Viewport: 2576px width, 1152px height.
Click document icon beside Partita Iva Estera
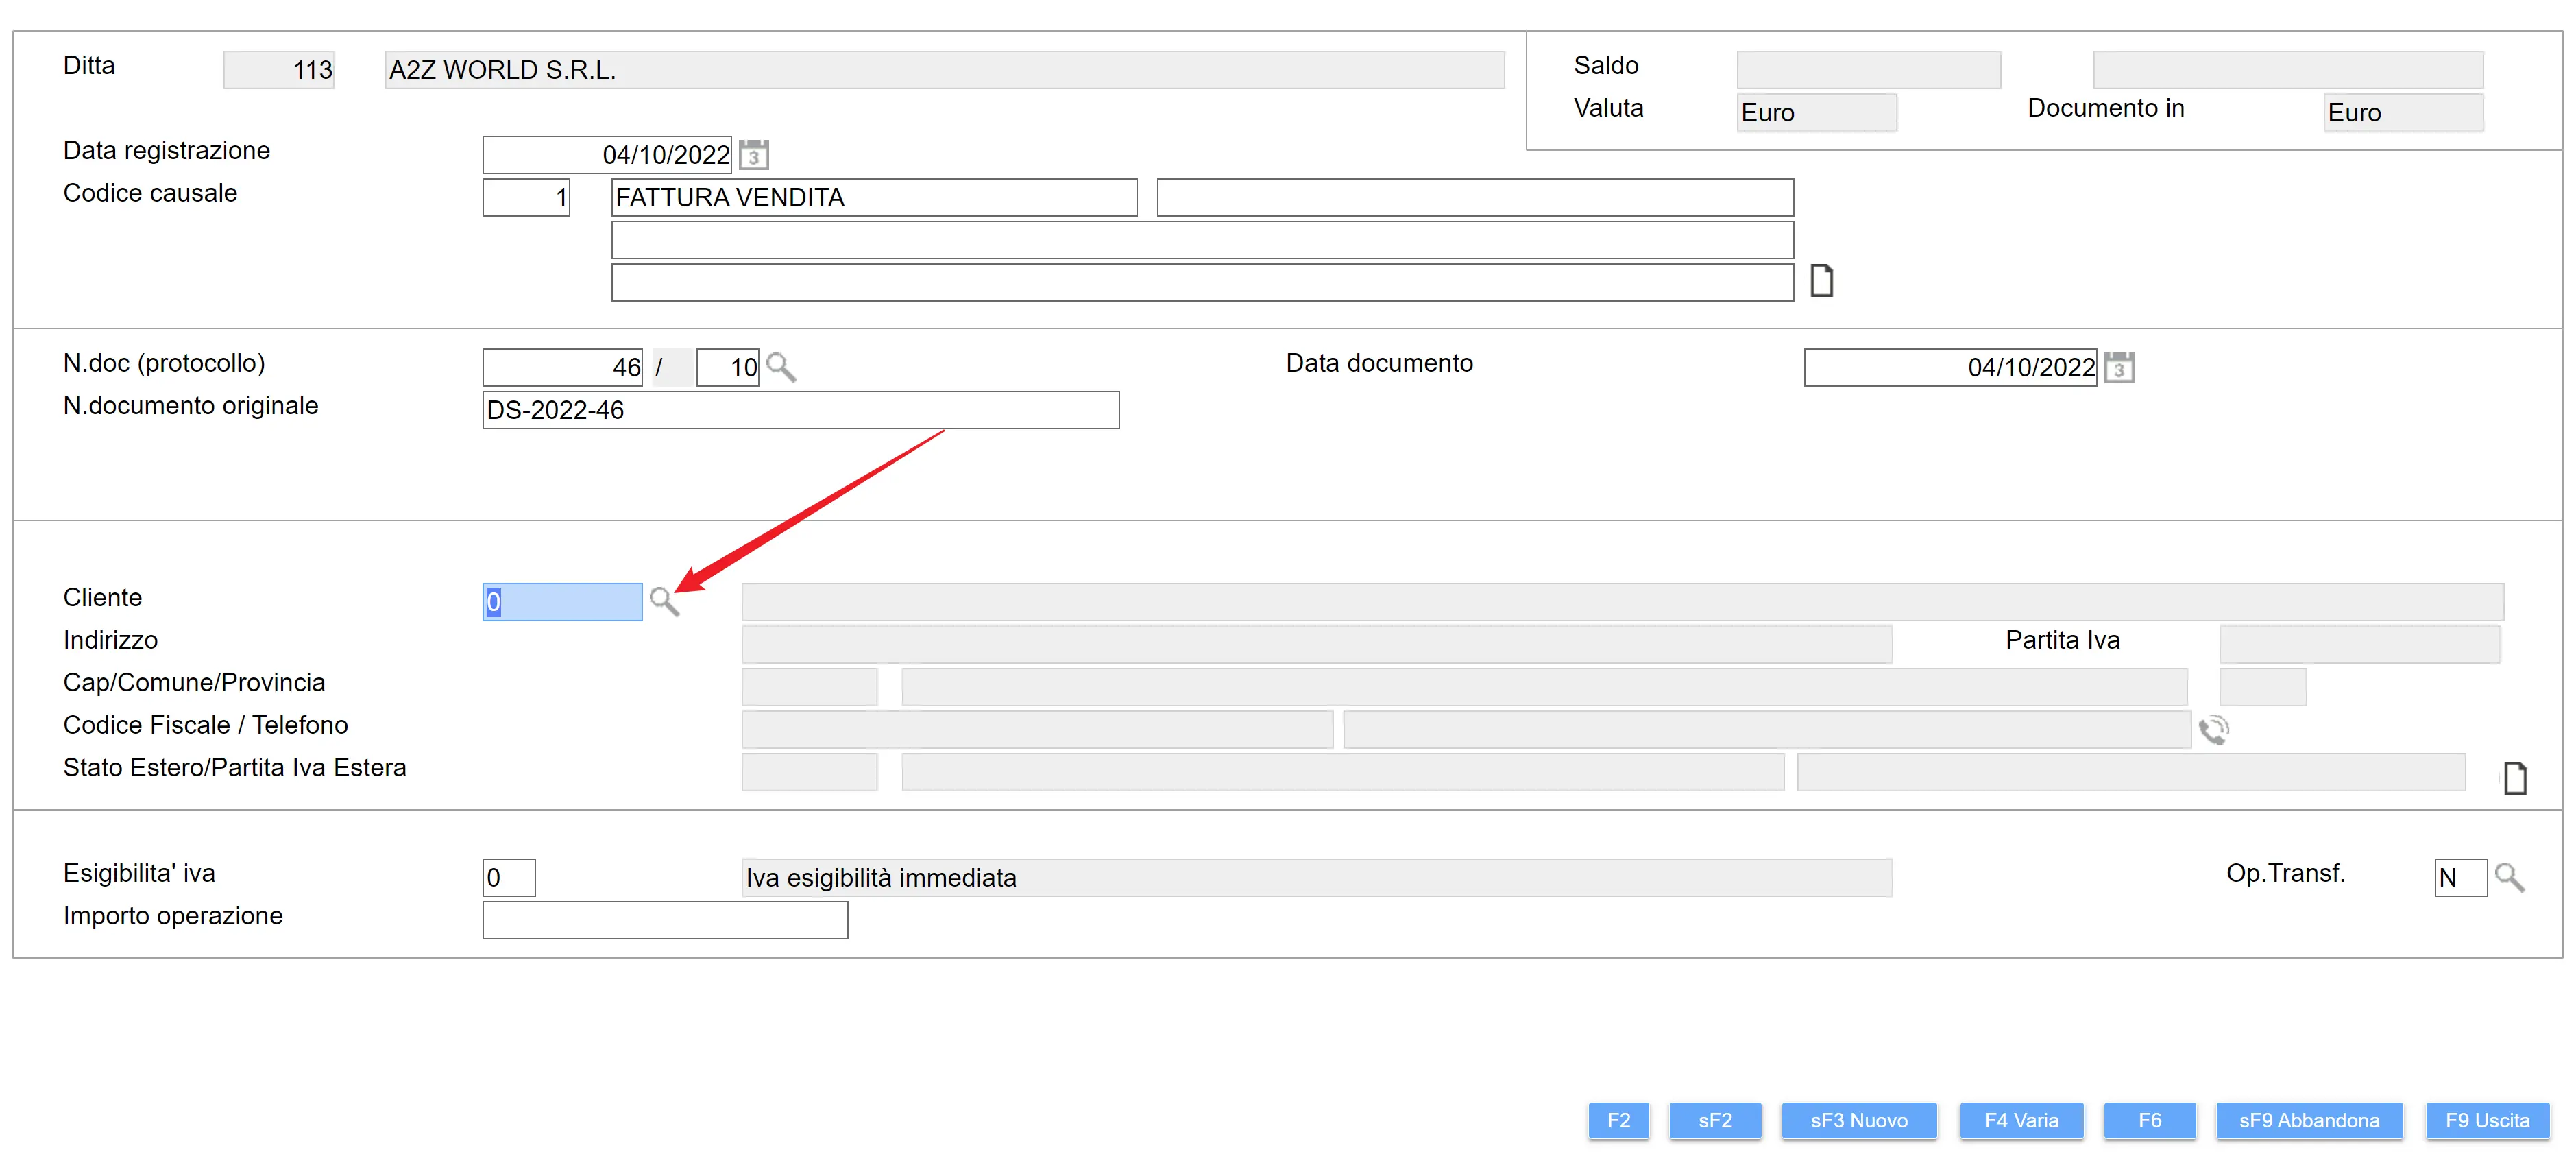pos(2514,777)
